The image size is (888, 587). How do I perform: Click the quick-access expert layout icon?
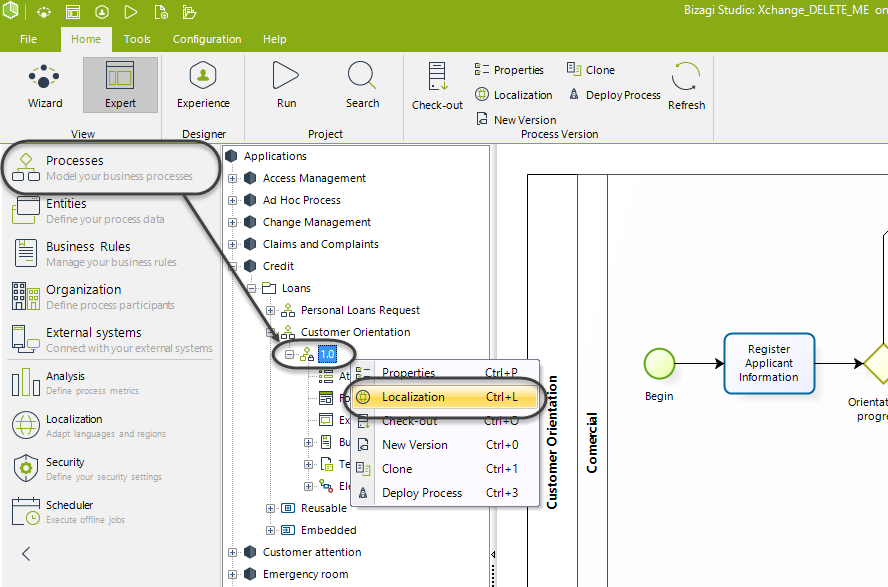coord(72,12)
